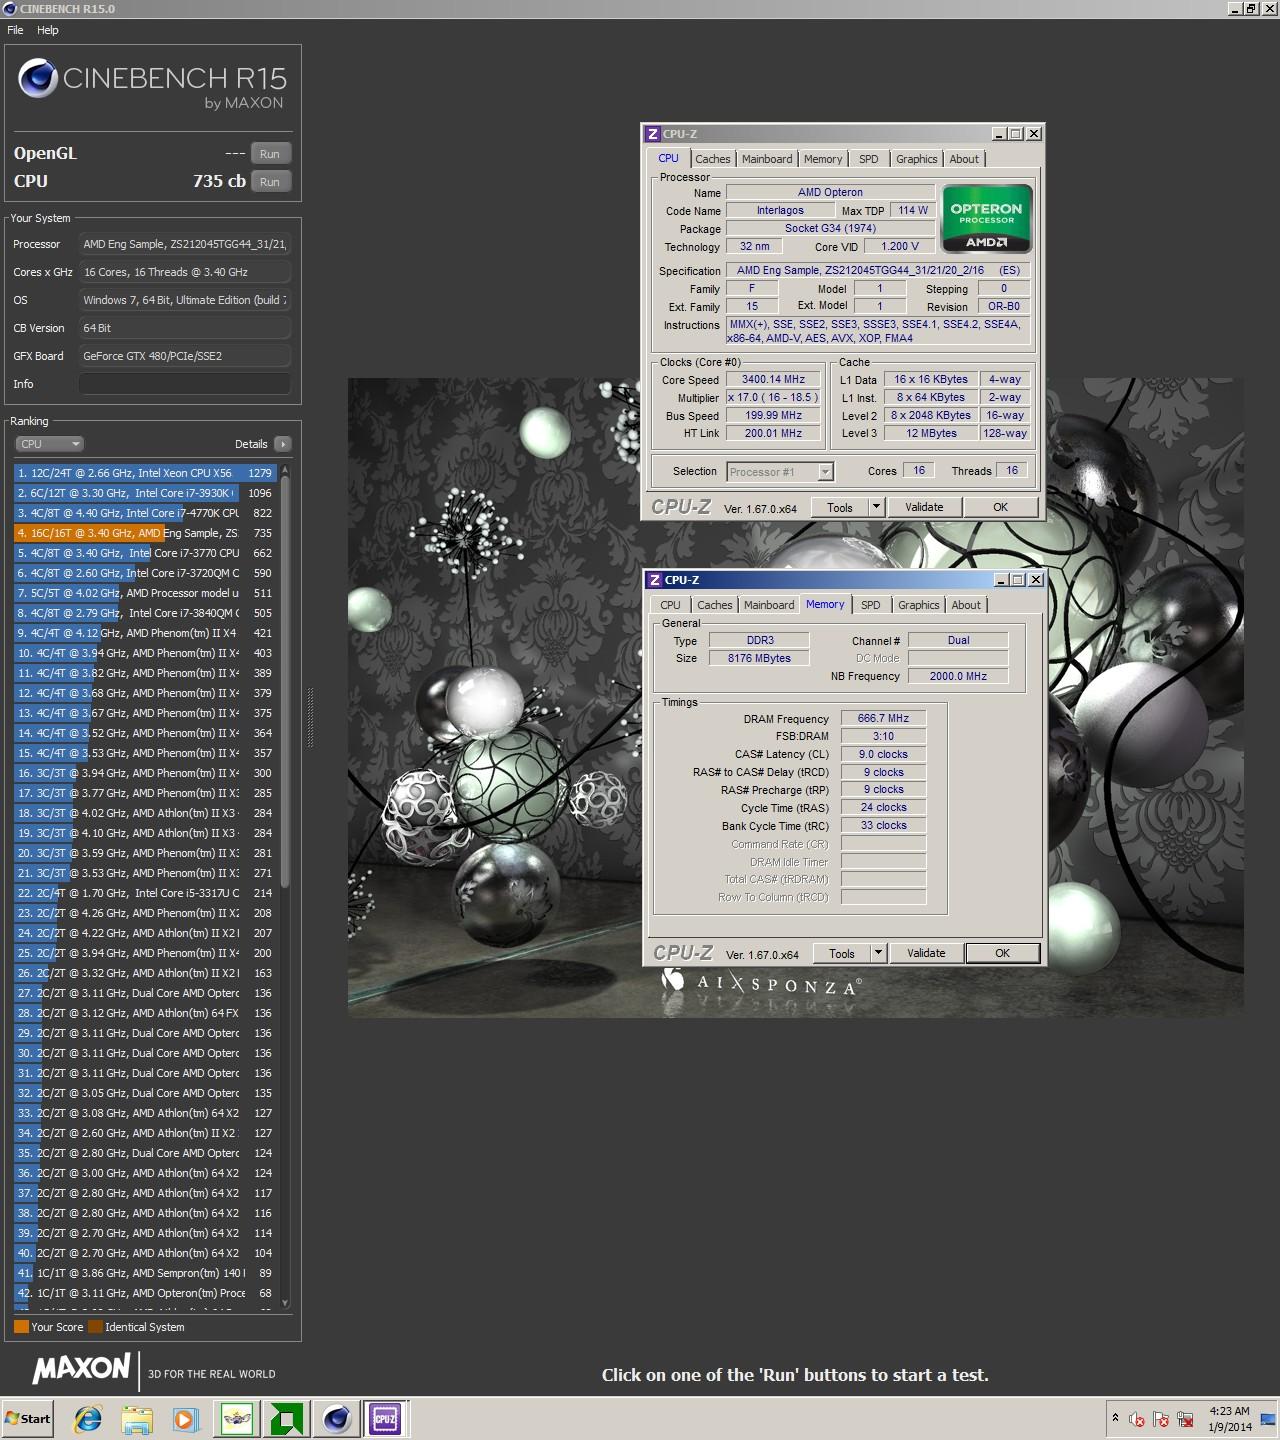Open About tab in upper CPU-Z window
1280x1440 pixels.
tap(964, 159)
